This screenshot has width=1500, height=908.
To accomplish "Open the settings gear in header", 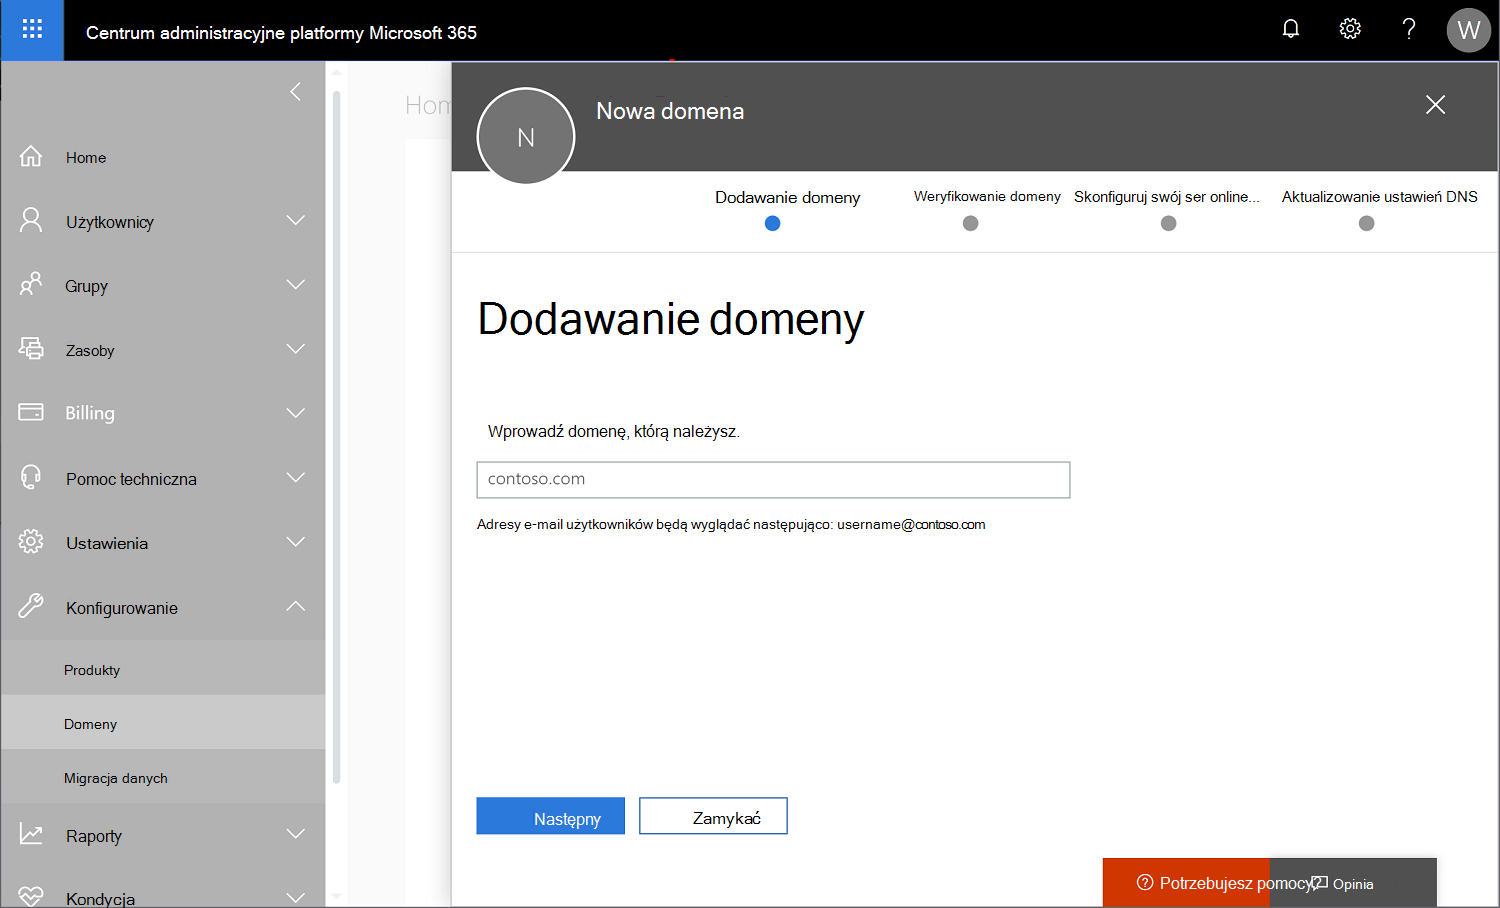I will point(1350,29).
